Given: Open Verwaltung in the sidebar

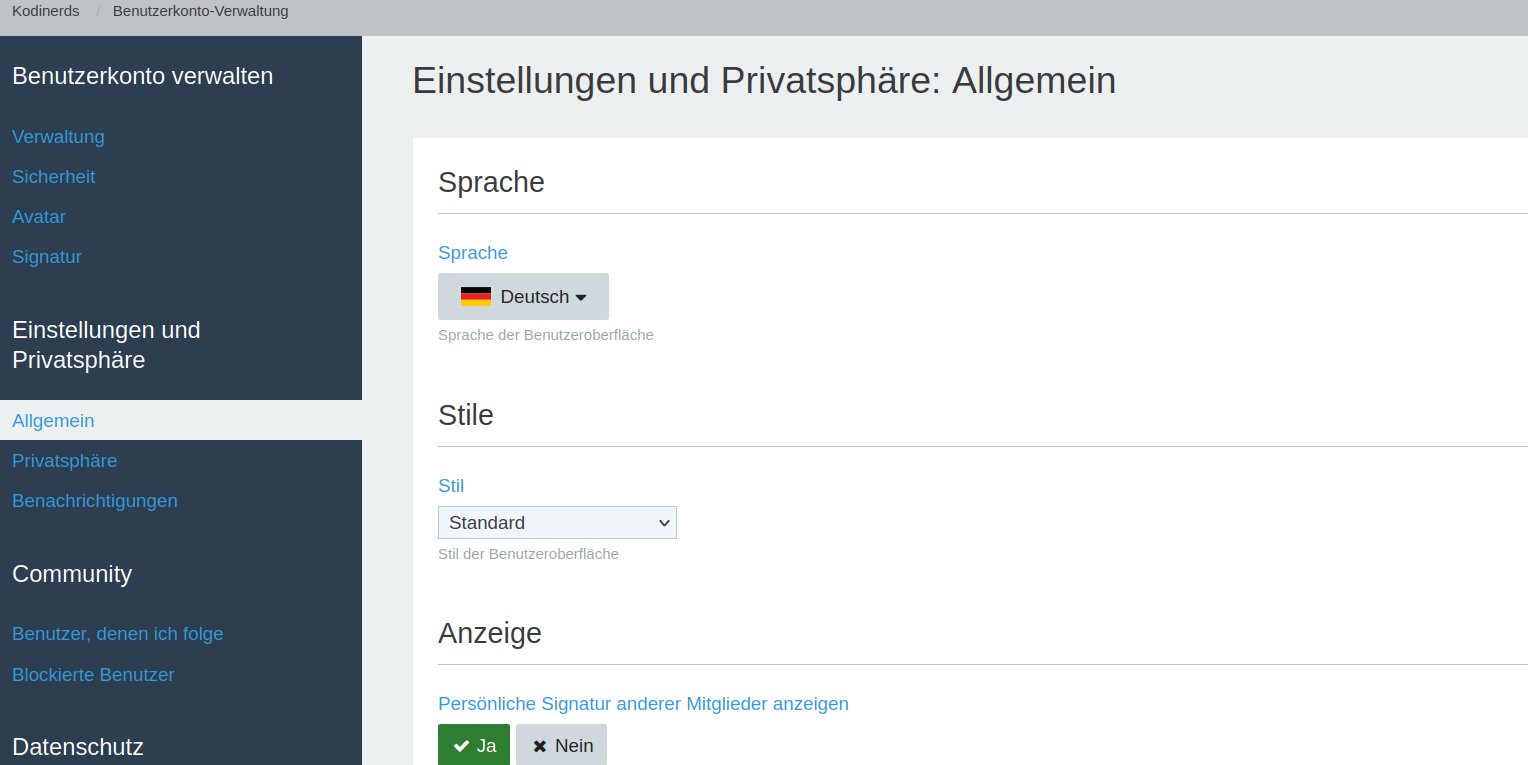Looking at the screenshot, I should [58, 136].
